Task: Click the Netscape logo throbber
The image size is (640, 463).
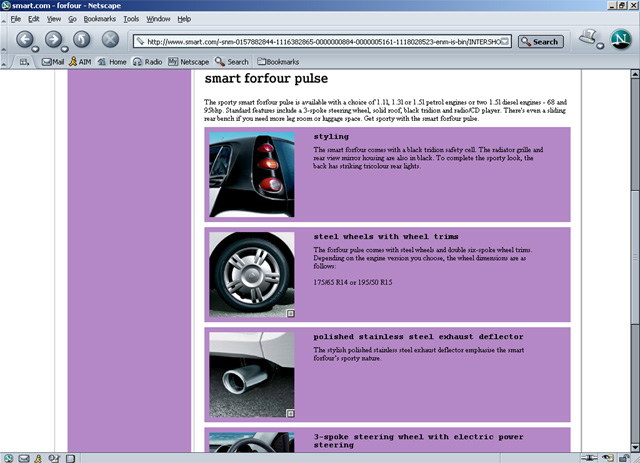Action: (618, 40)
